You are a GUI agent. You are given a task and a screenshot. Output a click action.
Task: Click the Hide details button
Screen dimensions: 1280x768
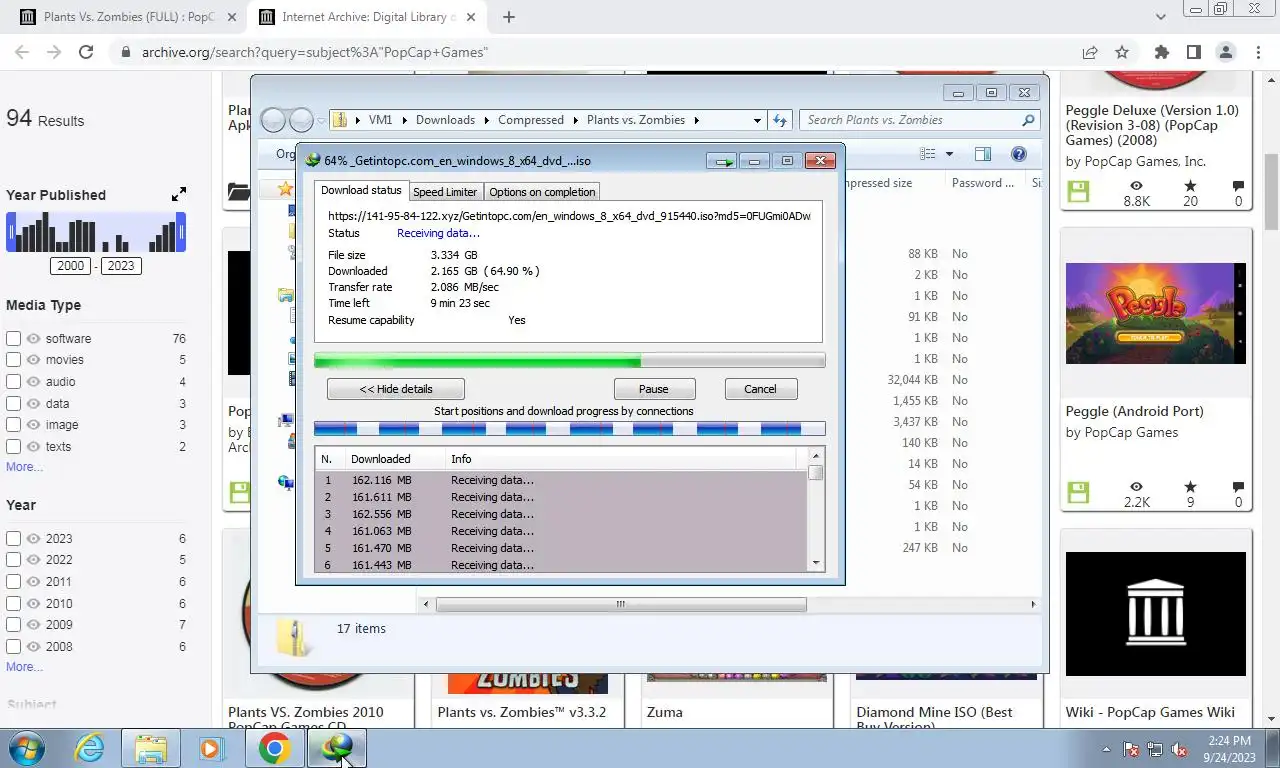tap(396, 389)
